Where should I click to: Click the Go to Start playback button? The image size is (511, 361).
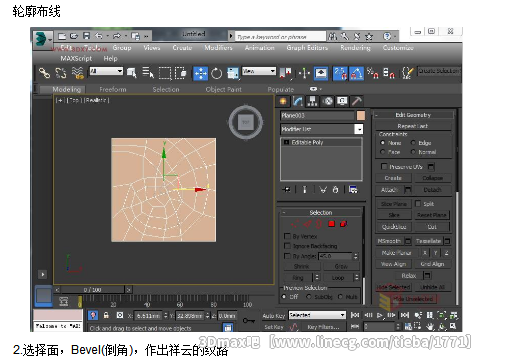tap(355, 315)
